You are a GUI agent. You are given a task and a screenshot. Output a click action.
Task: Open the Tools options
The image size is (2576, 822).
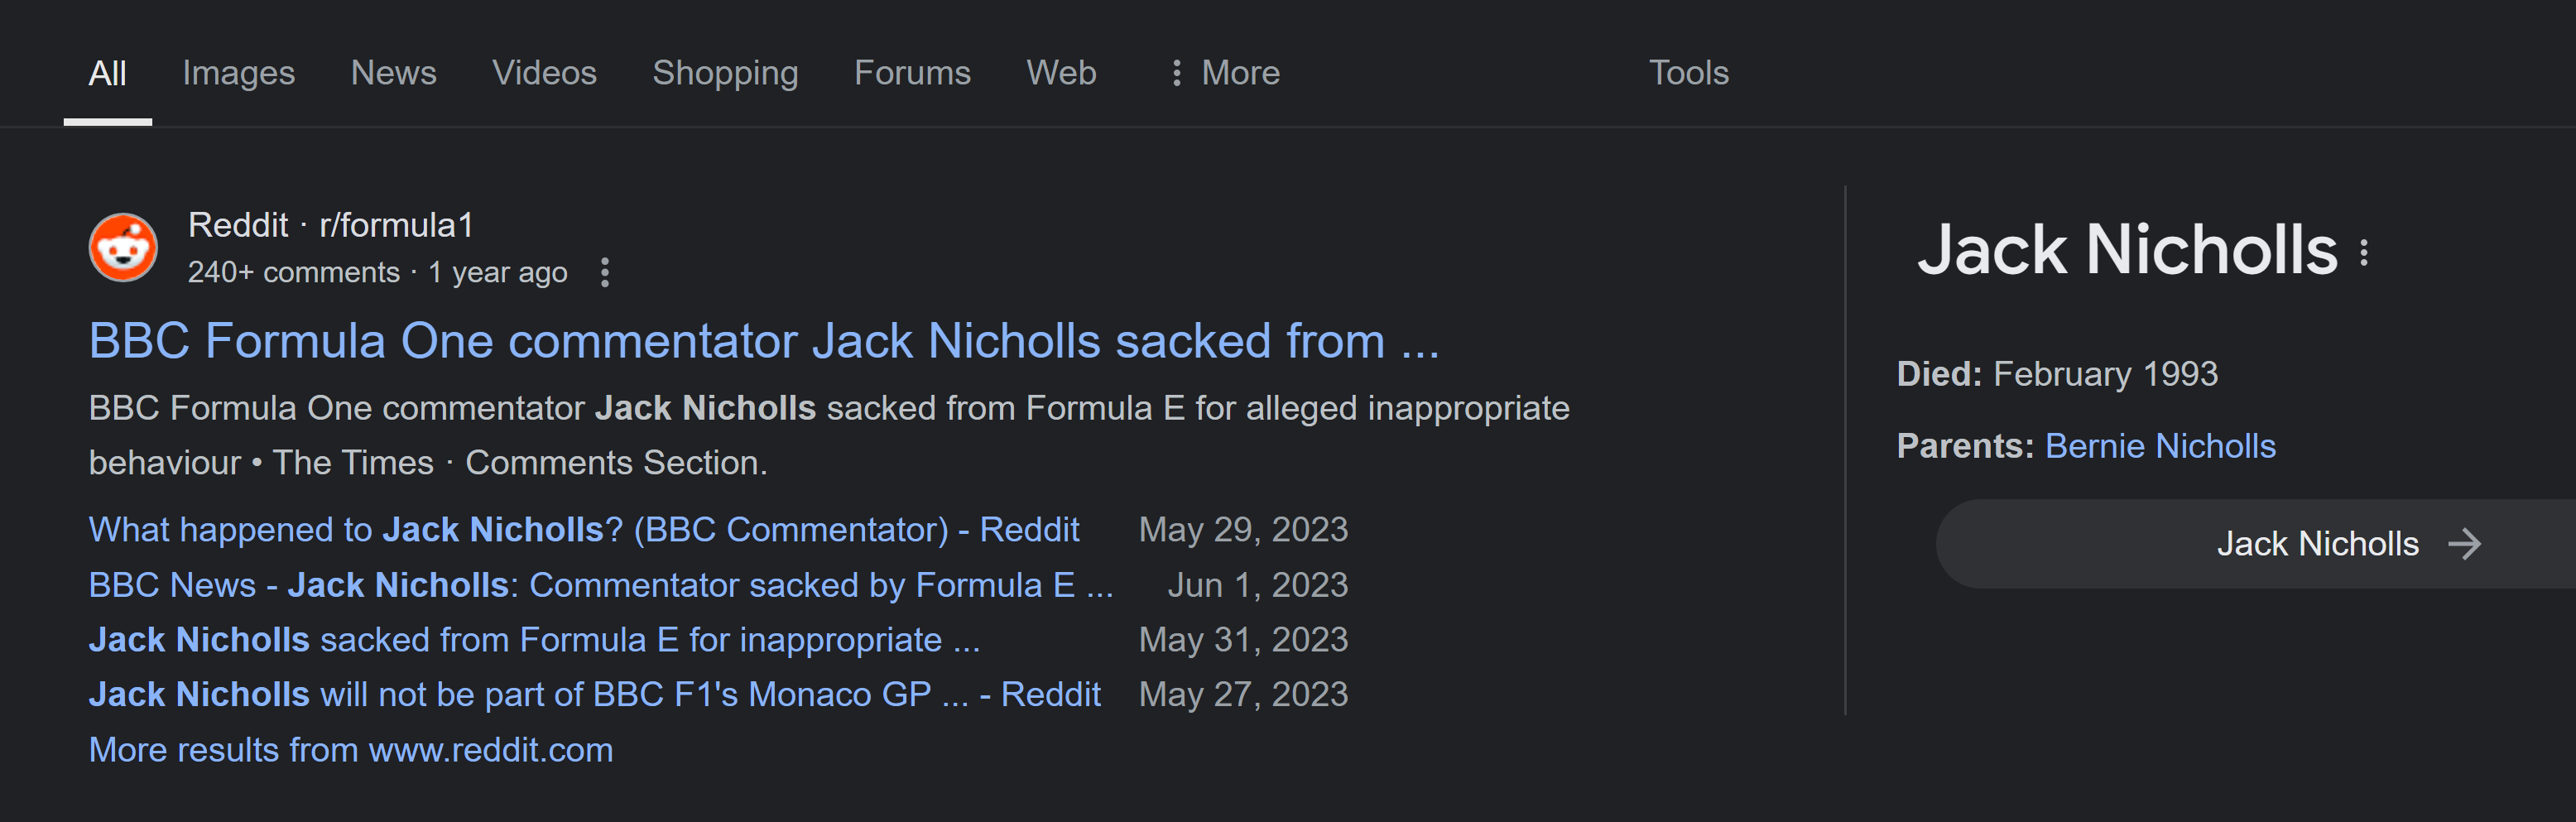tap(1688, 73)
